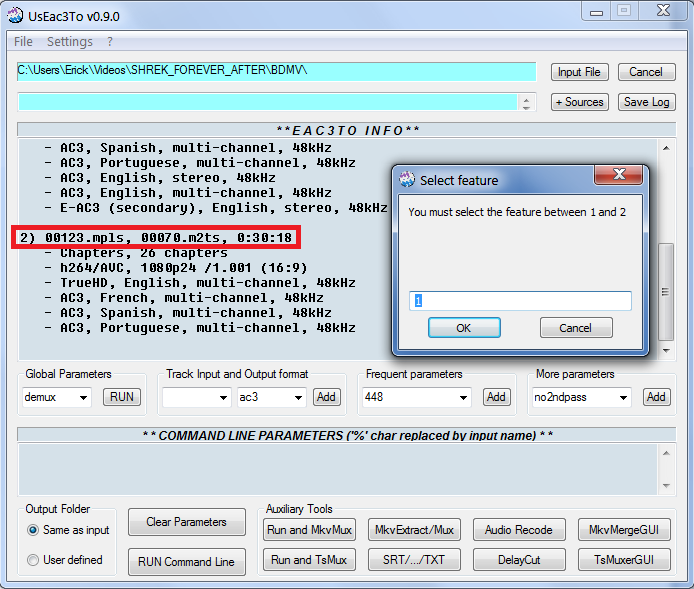The image size is (694, 589).
Task: Click the sources field spinner up arrow
Action: pos(526,100)
